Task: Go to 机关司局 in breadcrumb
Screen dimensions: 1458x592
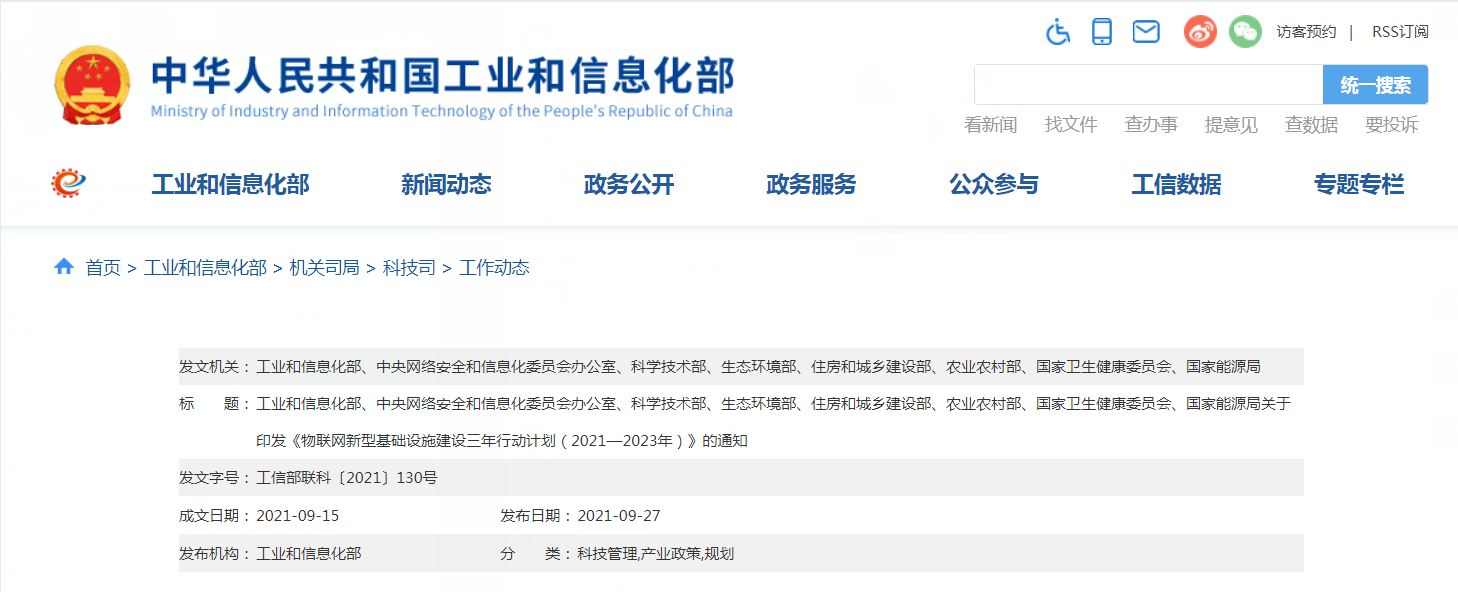Action: click(x=324, y=268)
